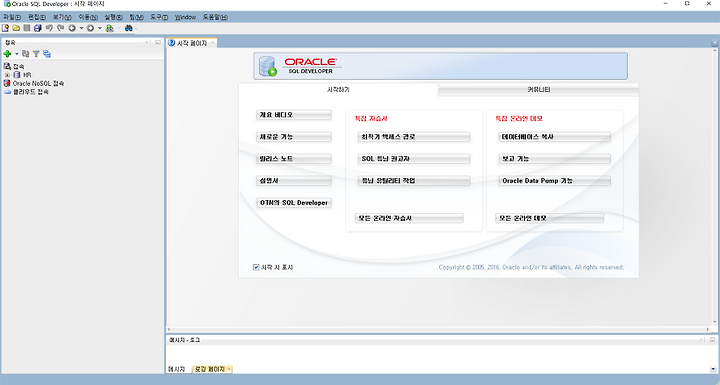Image resolution: width=720 pixels, height=385 pixels.
Task: Open log tab list dropdown at bottom right
Action: coord(713,369)
